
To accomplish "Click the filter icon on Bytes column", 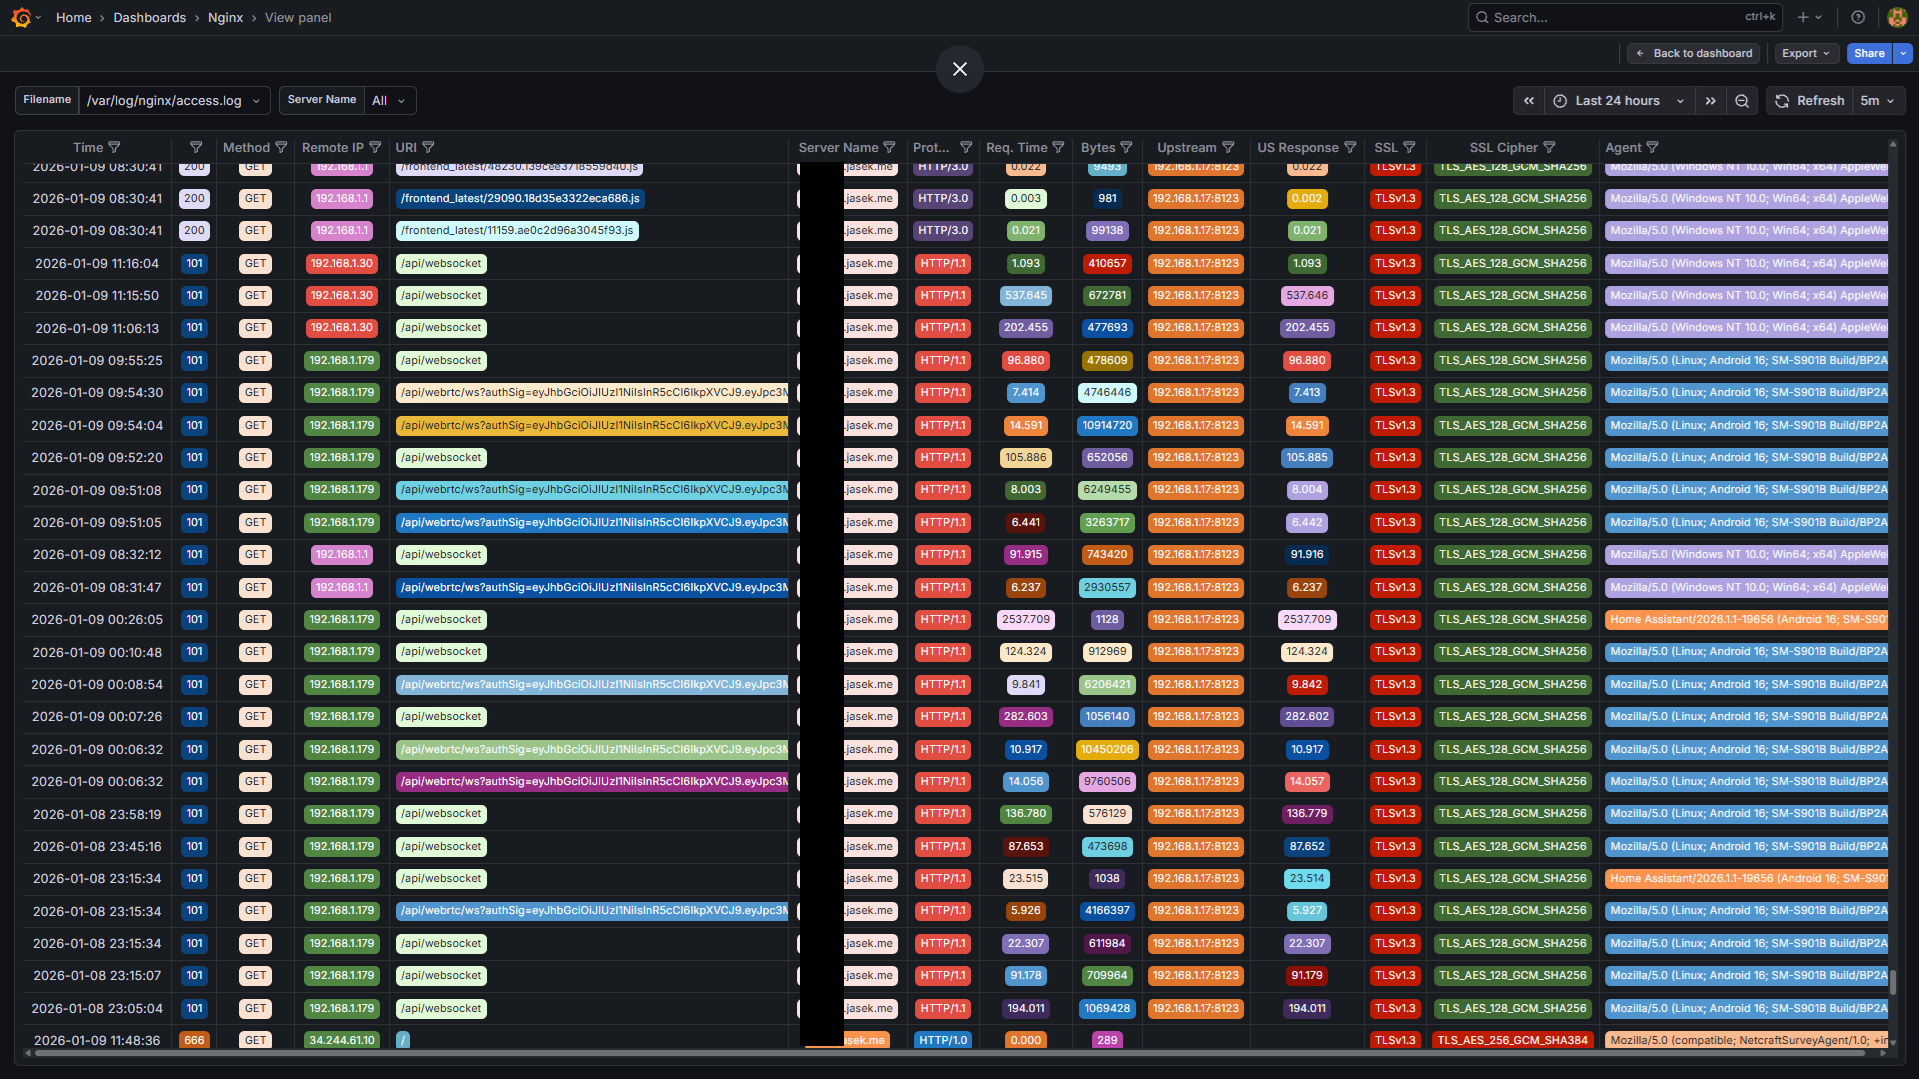I will pos(1126,147).
